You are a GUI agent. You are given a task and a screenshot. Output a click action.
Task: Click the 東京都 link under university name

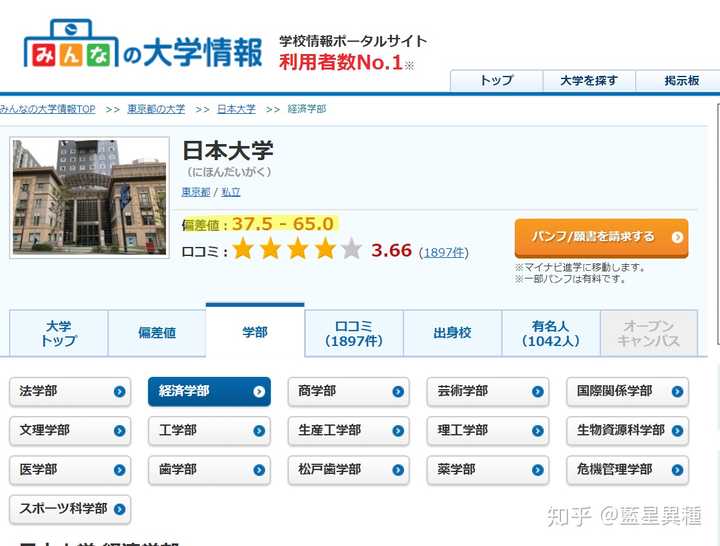point(196,192)
